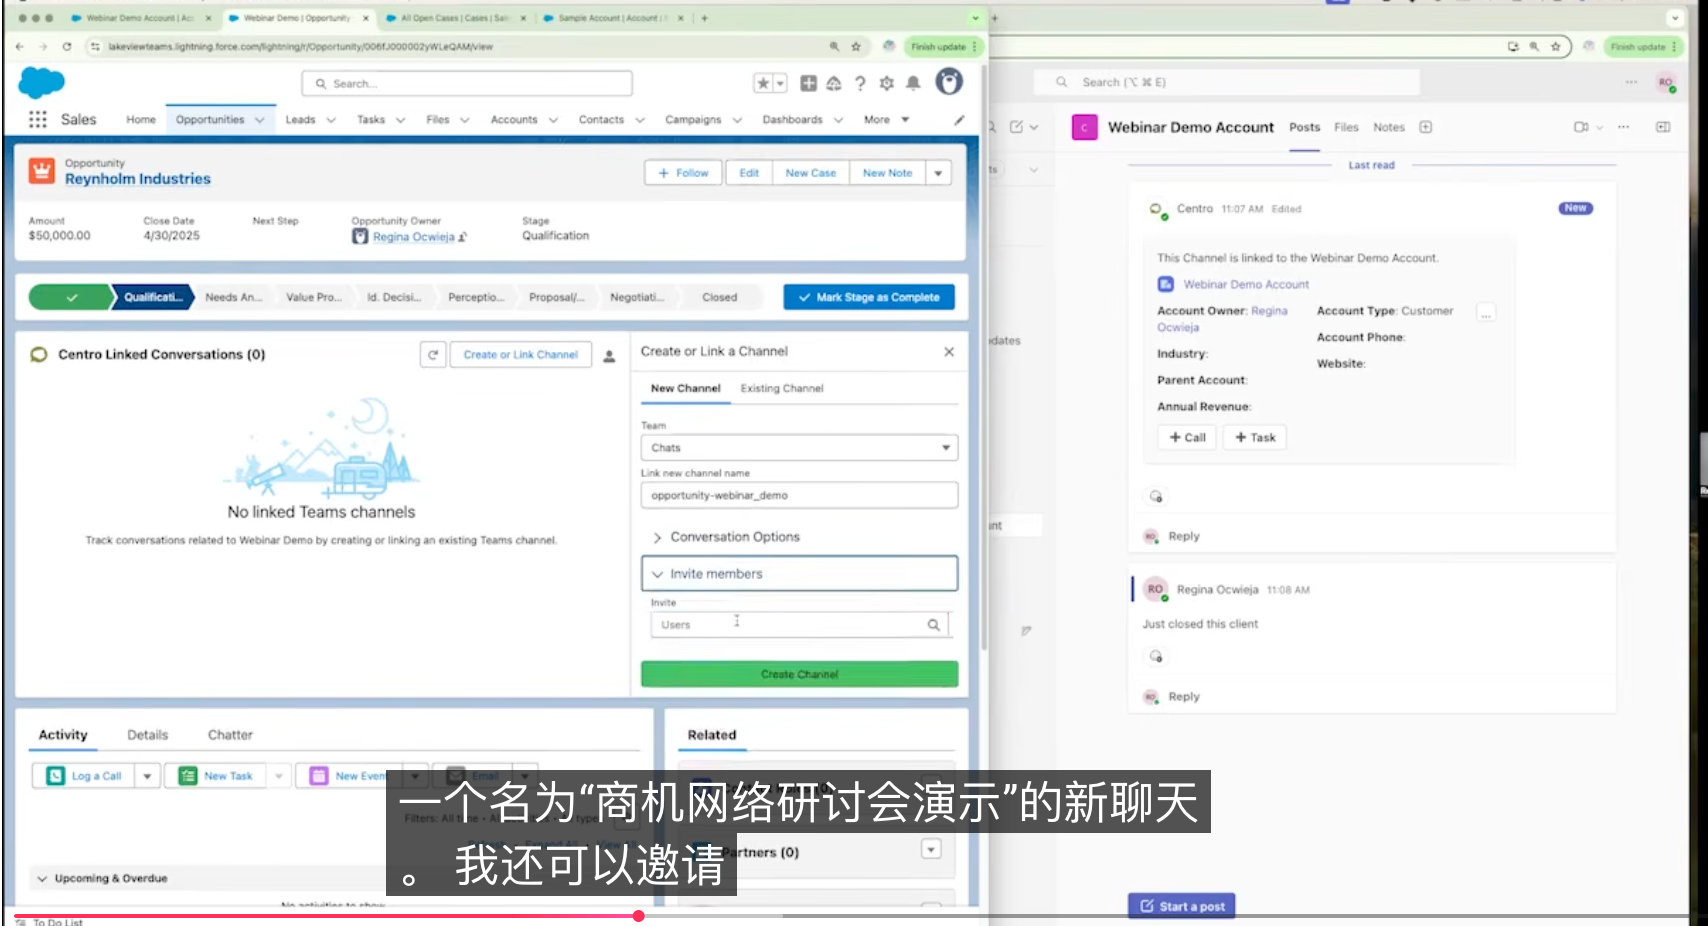
Task: Click the Guidance Center icon beside Help
Action: pos(834,83)
